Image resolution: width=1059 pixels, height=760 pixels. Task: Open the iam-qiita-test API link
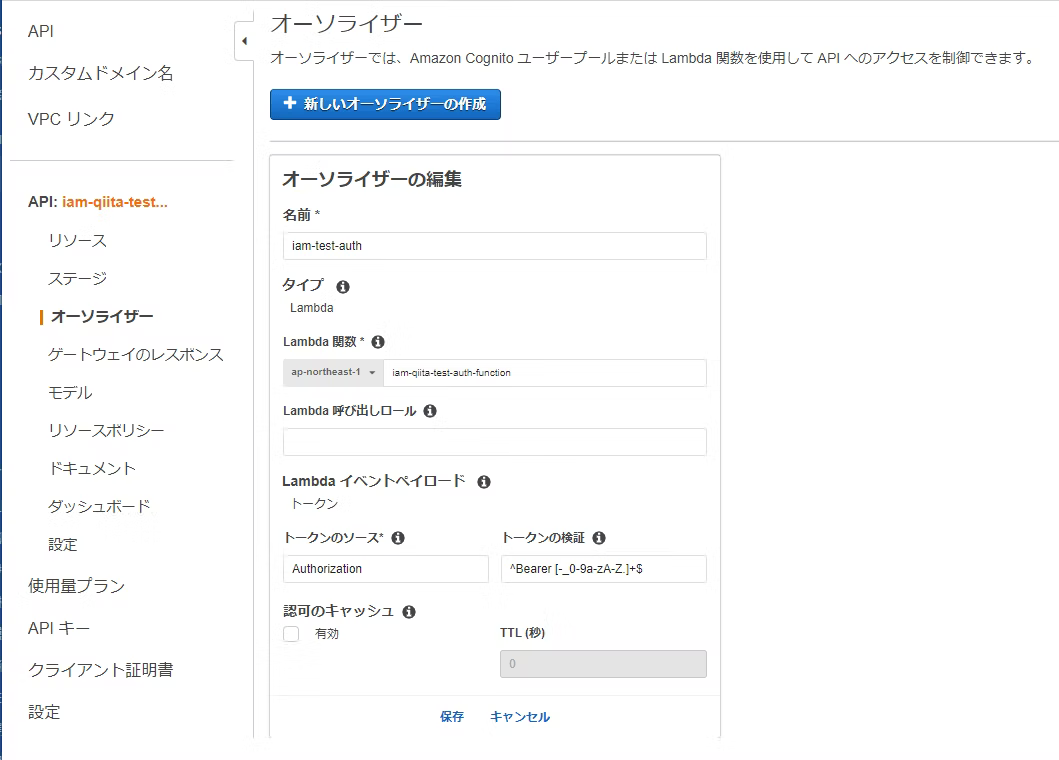(x=114, y=202)
